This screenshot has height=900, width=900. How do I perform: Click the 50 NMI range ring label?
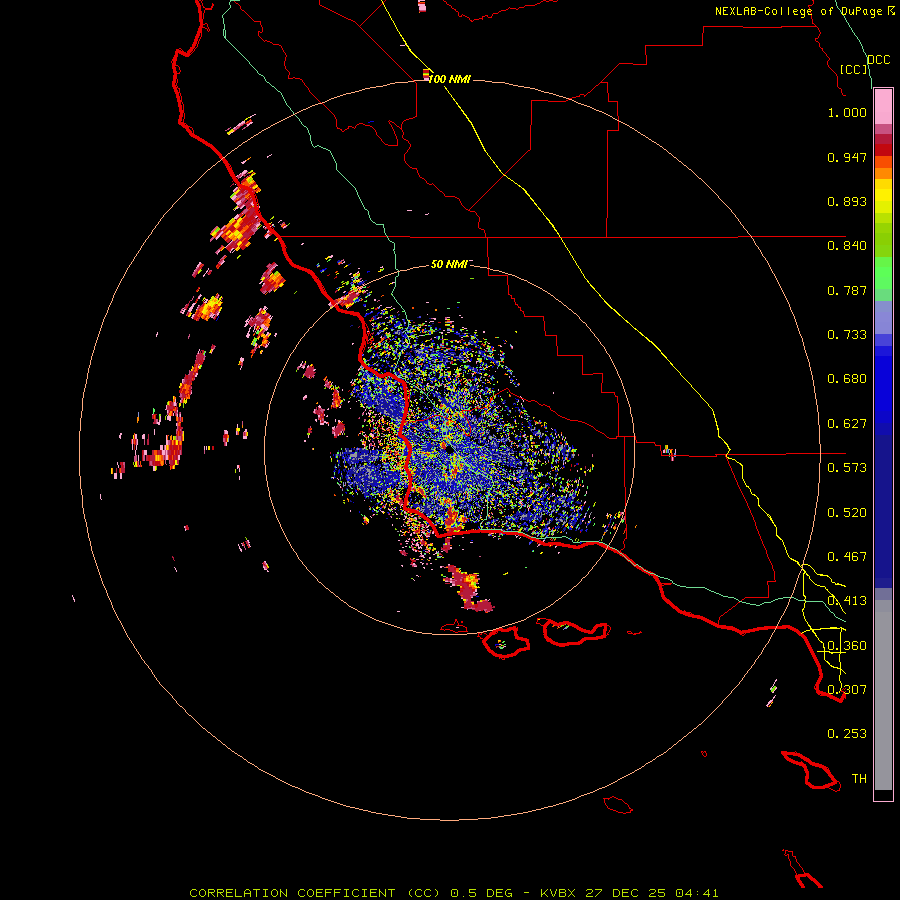click(449, 264)
